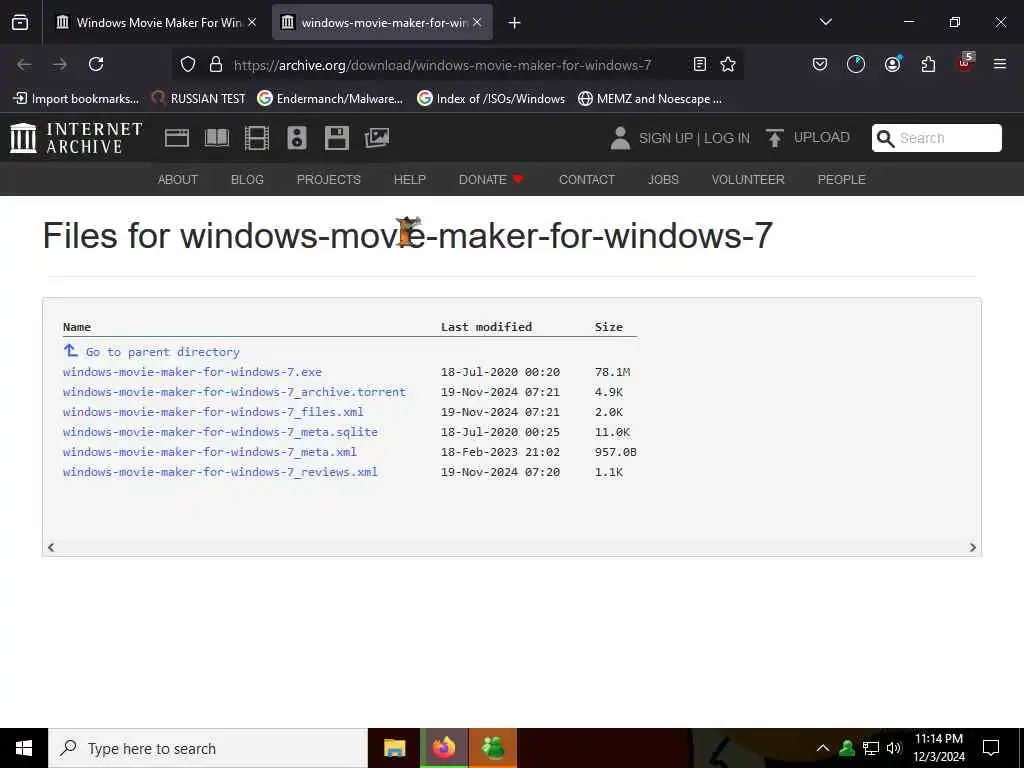Viewport: 1024px width, 768px height.
Task: Download windows-movie-maker-for-windows-7.exe
Action: click(192, 372)
